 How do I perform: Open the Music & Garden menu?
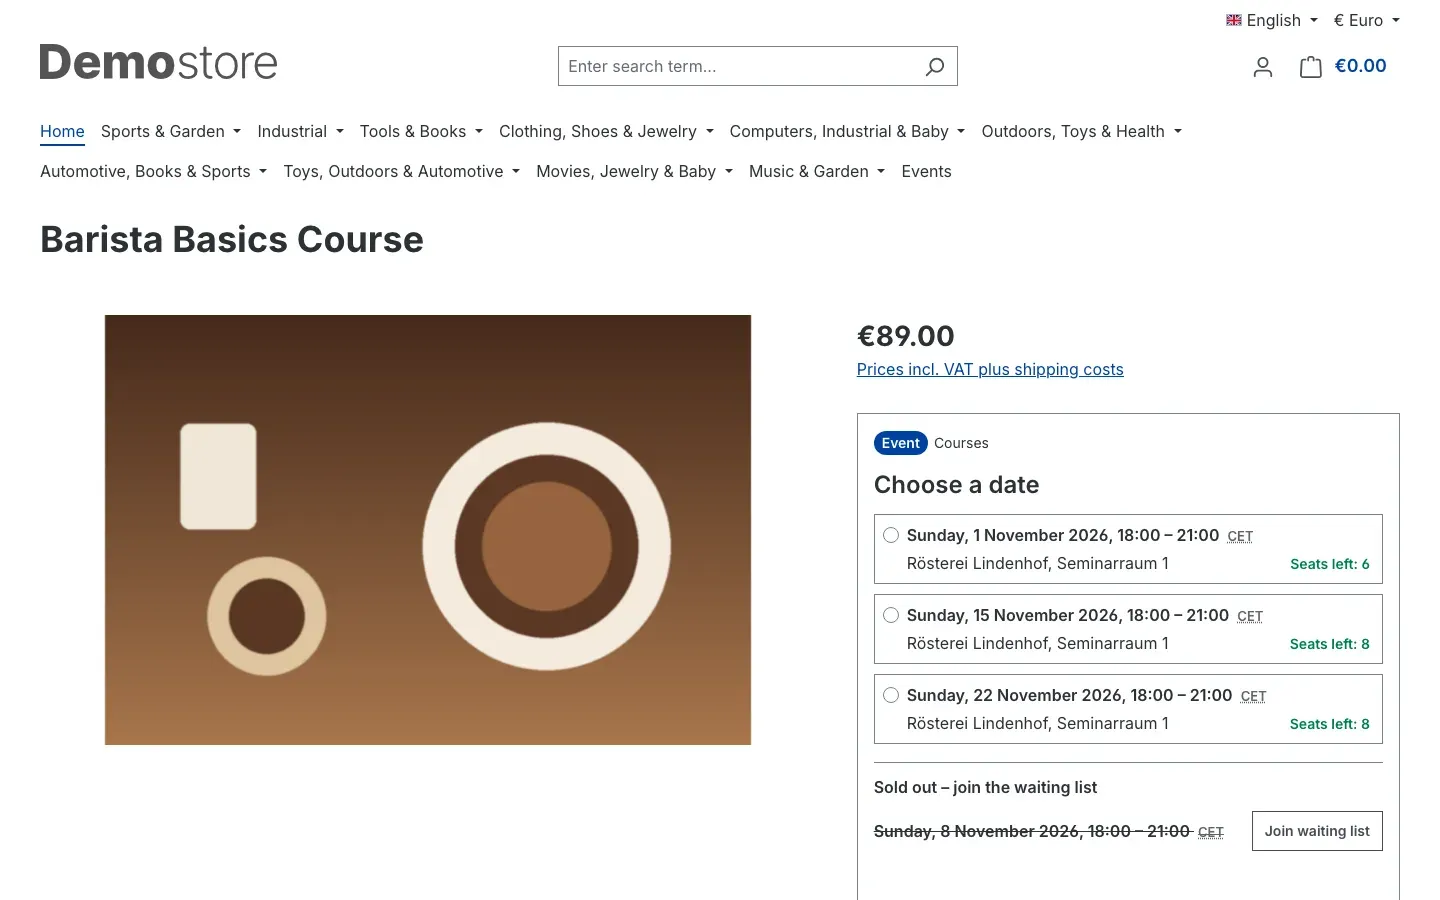point(817,171)
